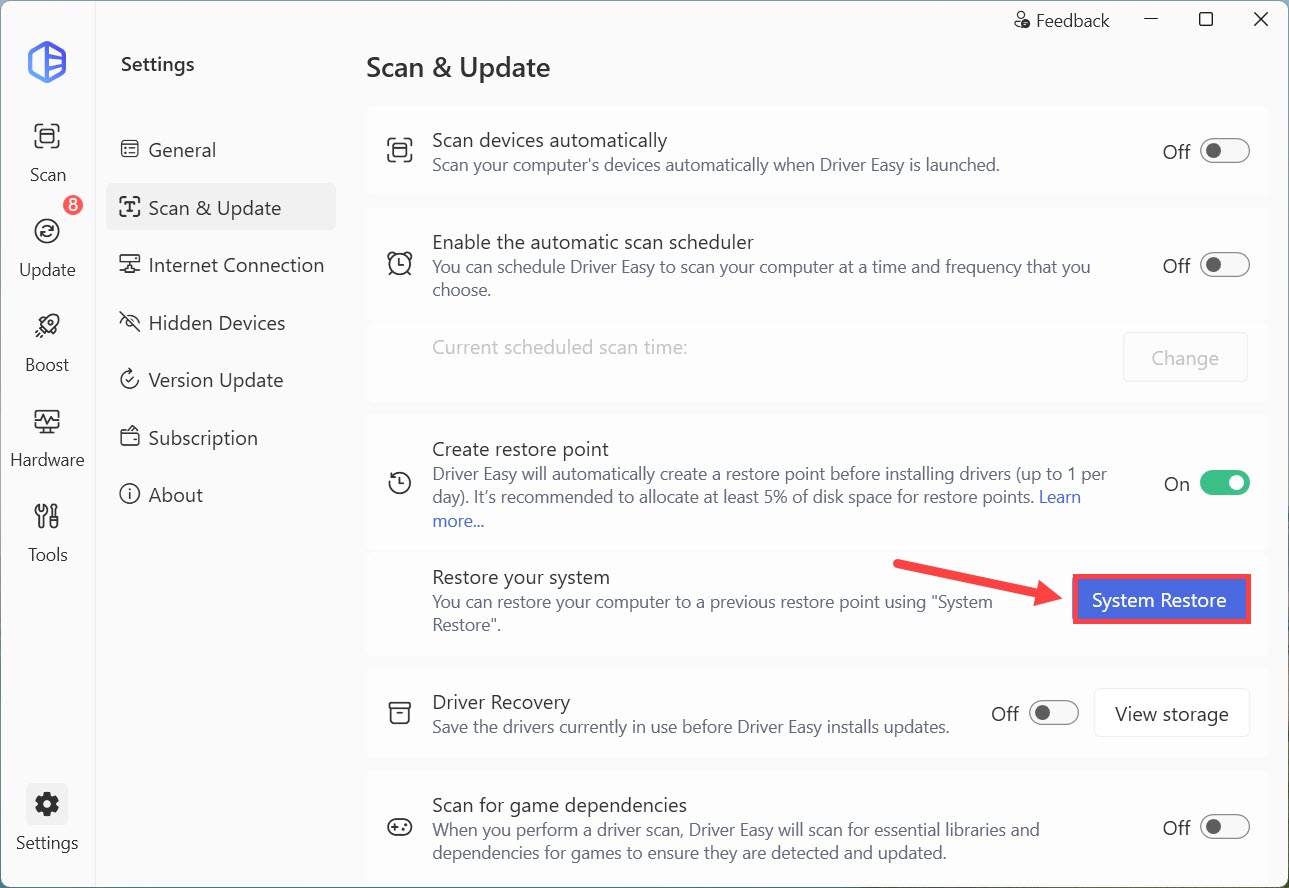Click the alarm clock scheduler icon
This screenshot has width=1289, height=888.
pos(399,265)
